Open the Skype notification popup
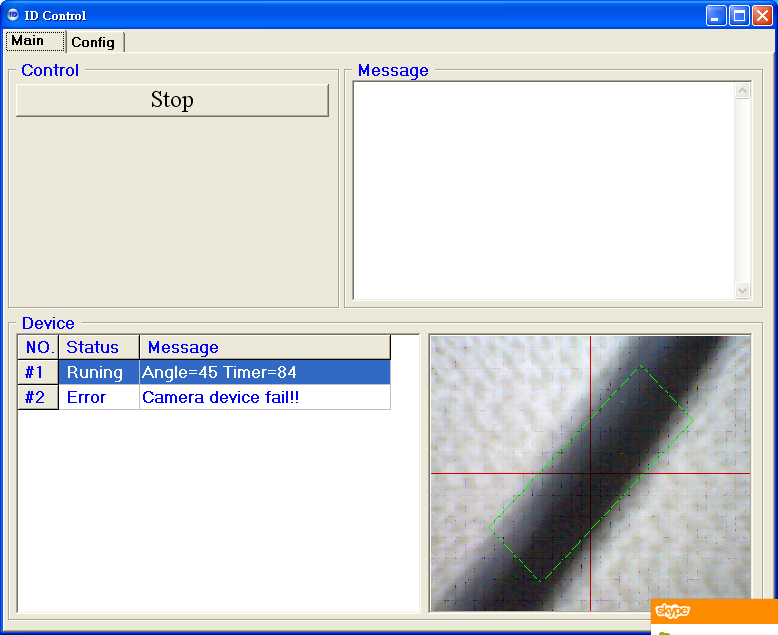This screenshot has width=778, height=635. (x=714, y=617)
